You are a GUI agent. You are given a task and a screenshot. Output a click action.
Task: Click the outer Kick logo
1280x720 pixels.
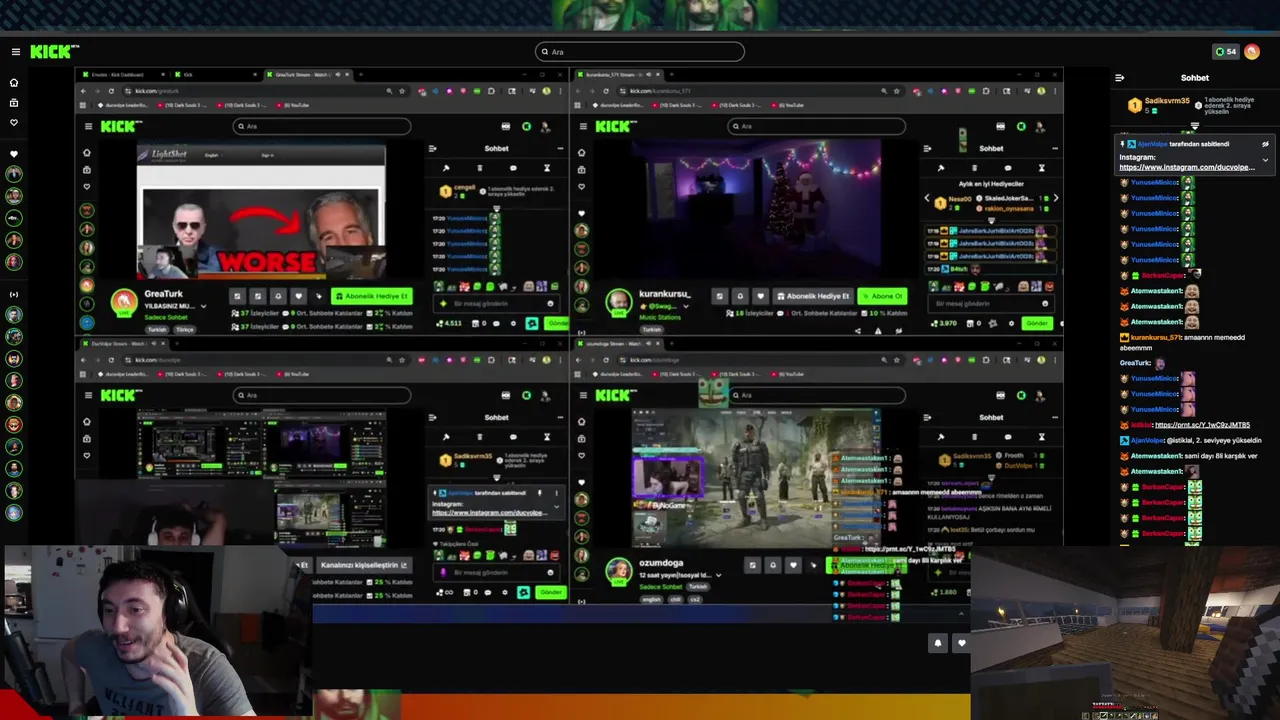(54, 52)
